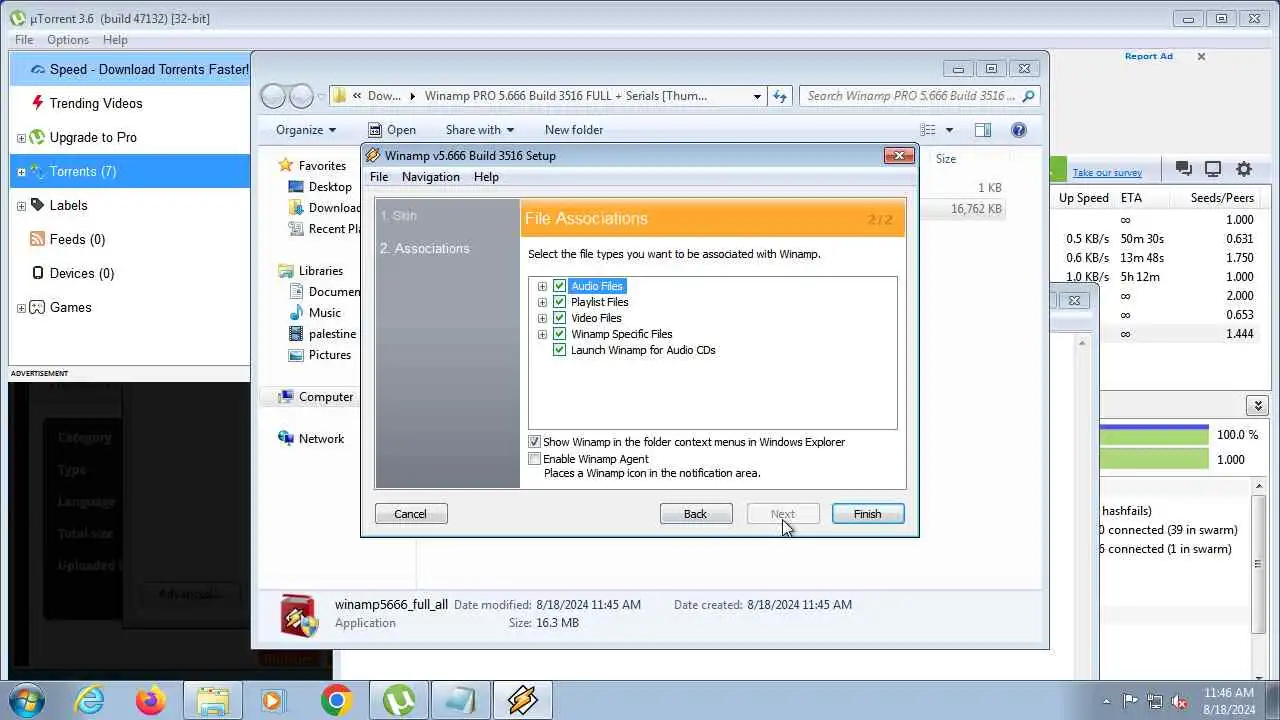Viewport: 1280px width, 720px height.
Task: Expand Labels in uTorrent sidebar
Action: click(21, 206)
